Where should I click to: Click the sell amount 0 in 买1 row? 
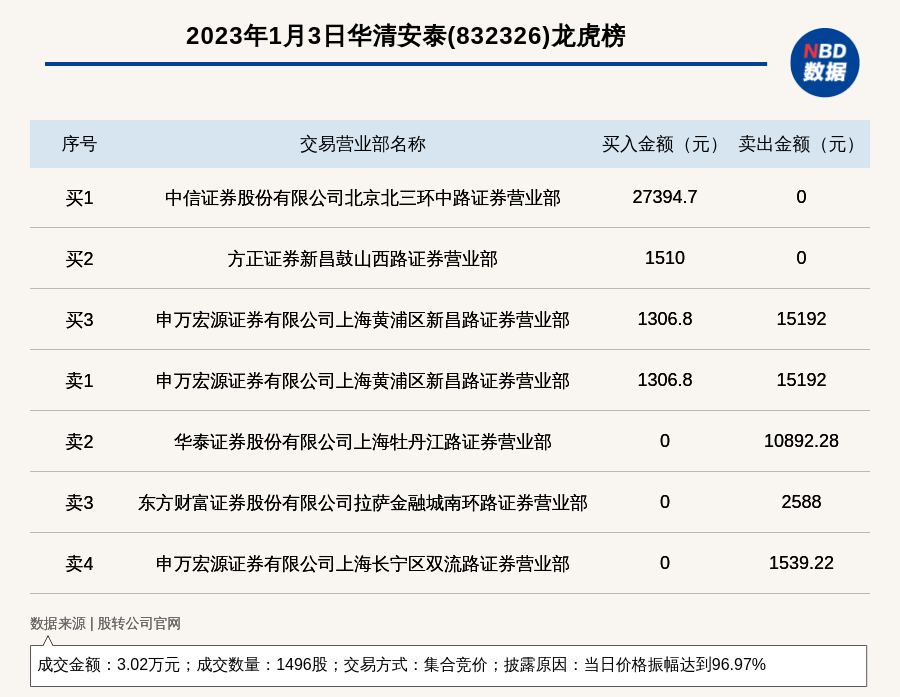point(801,197)
